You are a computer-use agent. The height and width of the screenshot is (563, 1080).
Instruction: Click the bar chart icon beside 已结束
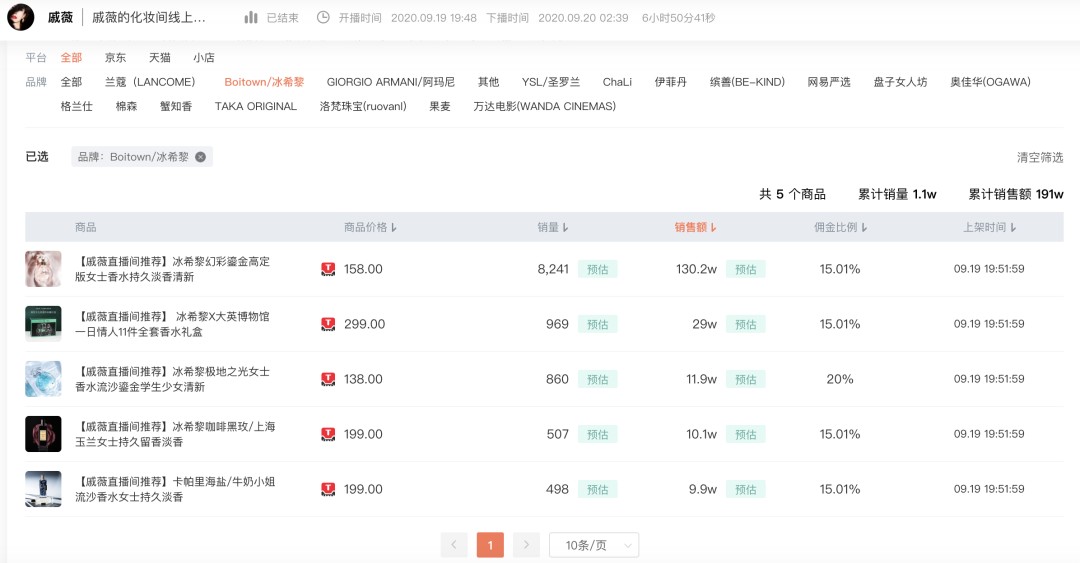point(251,17)
